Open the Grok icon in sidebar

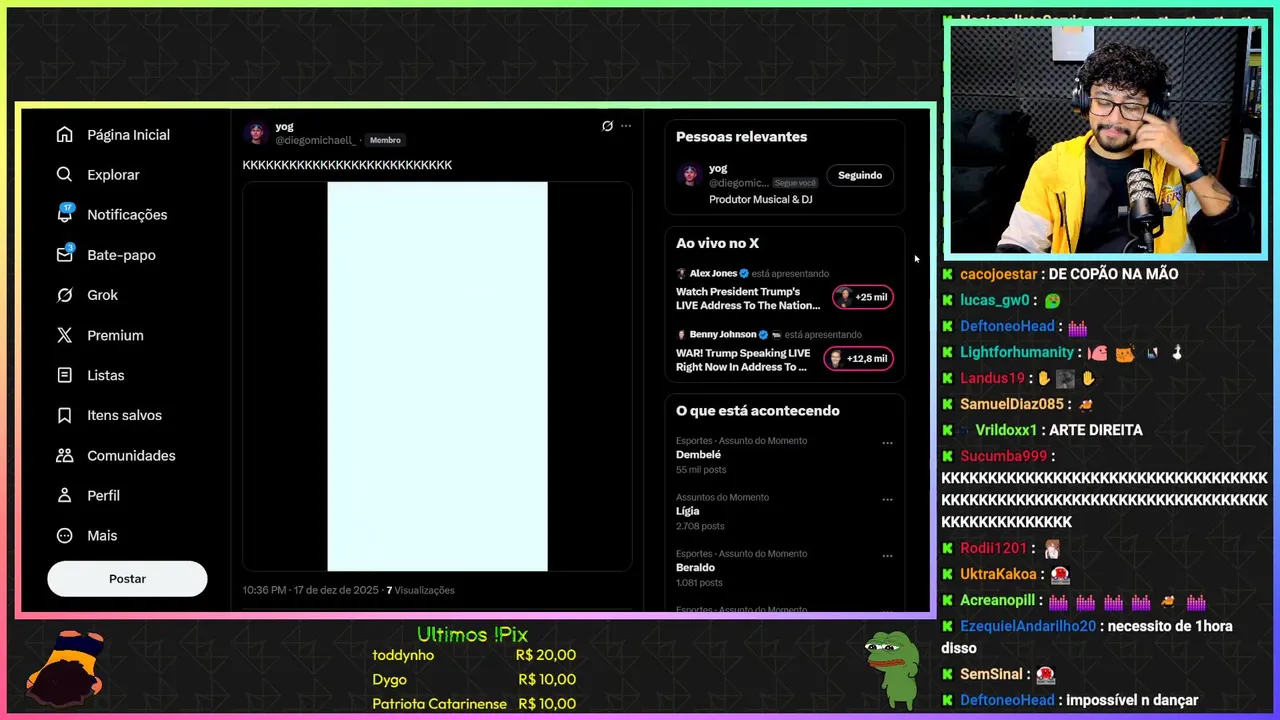(65, 295)
